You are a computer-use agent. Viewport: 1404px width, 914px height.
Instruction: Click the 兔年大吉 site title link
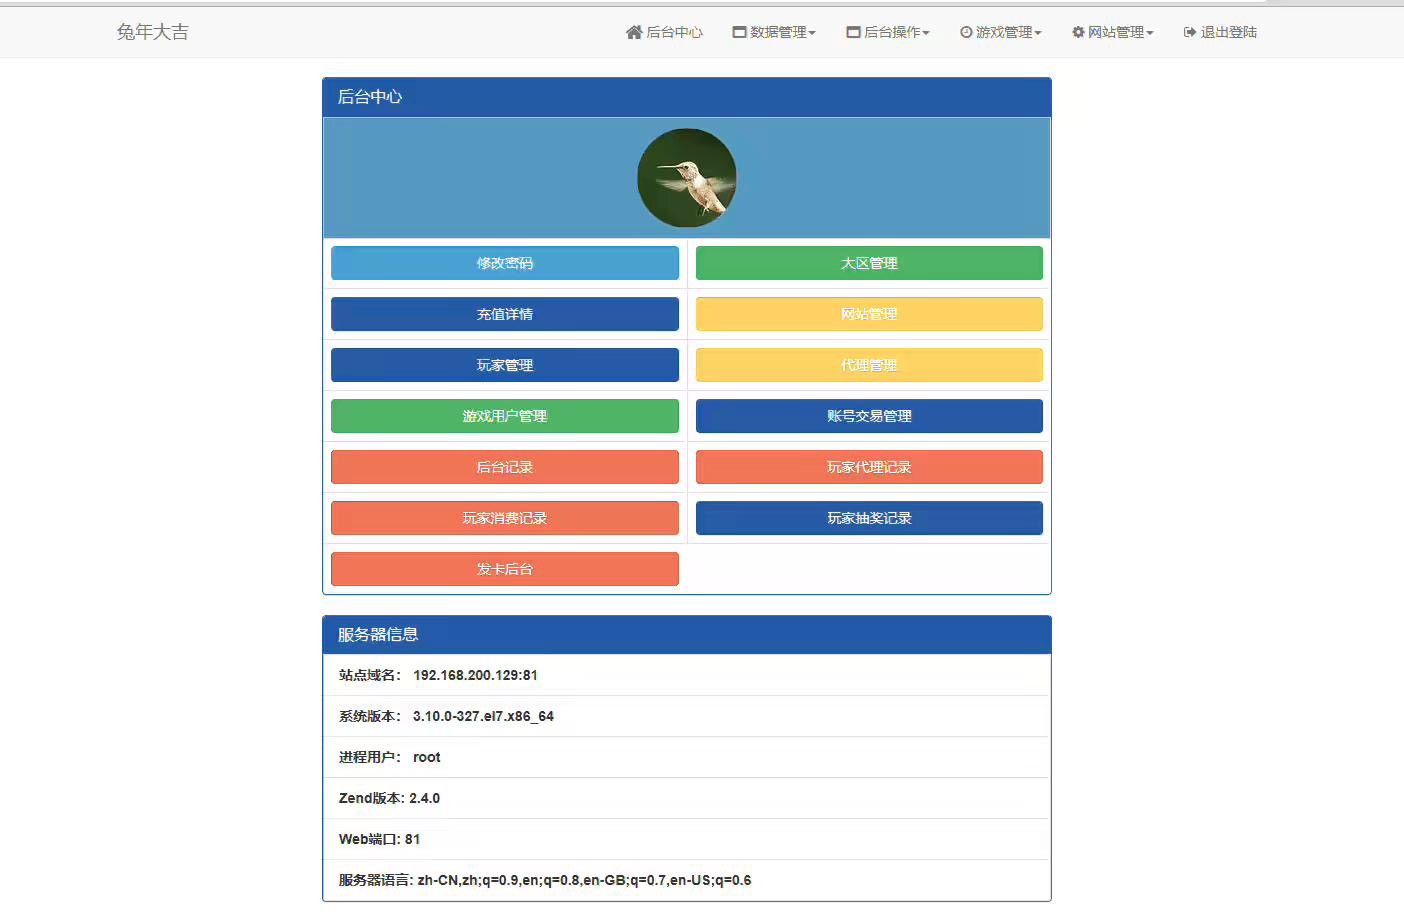[152, 32]
